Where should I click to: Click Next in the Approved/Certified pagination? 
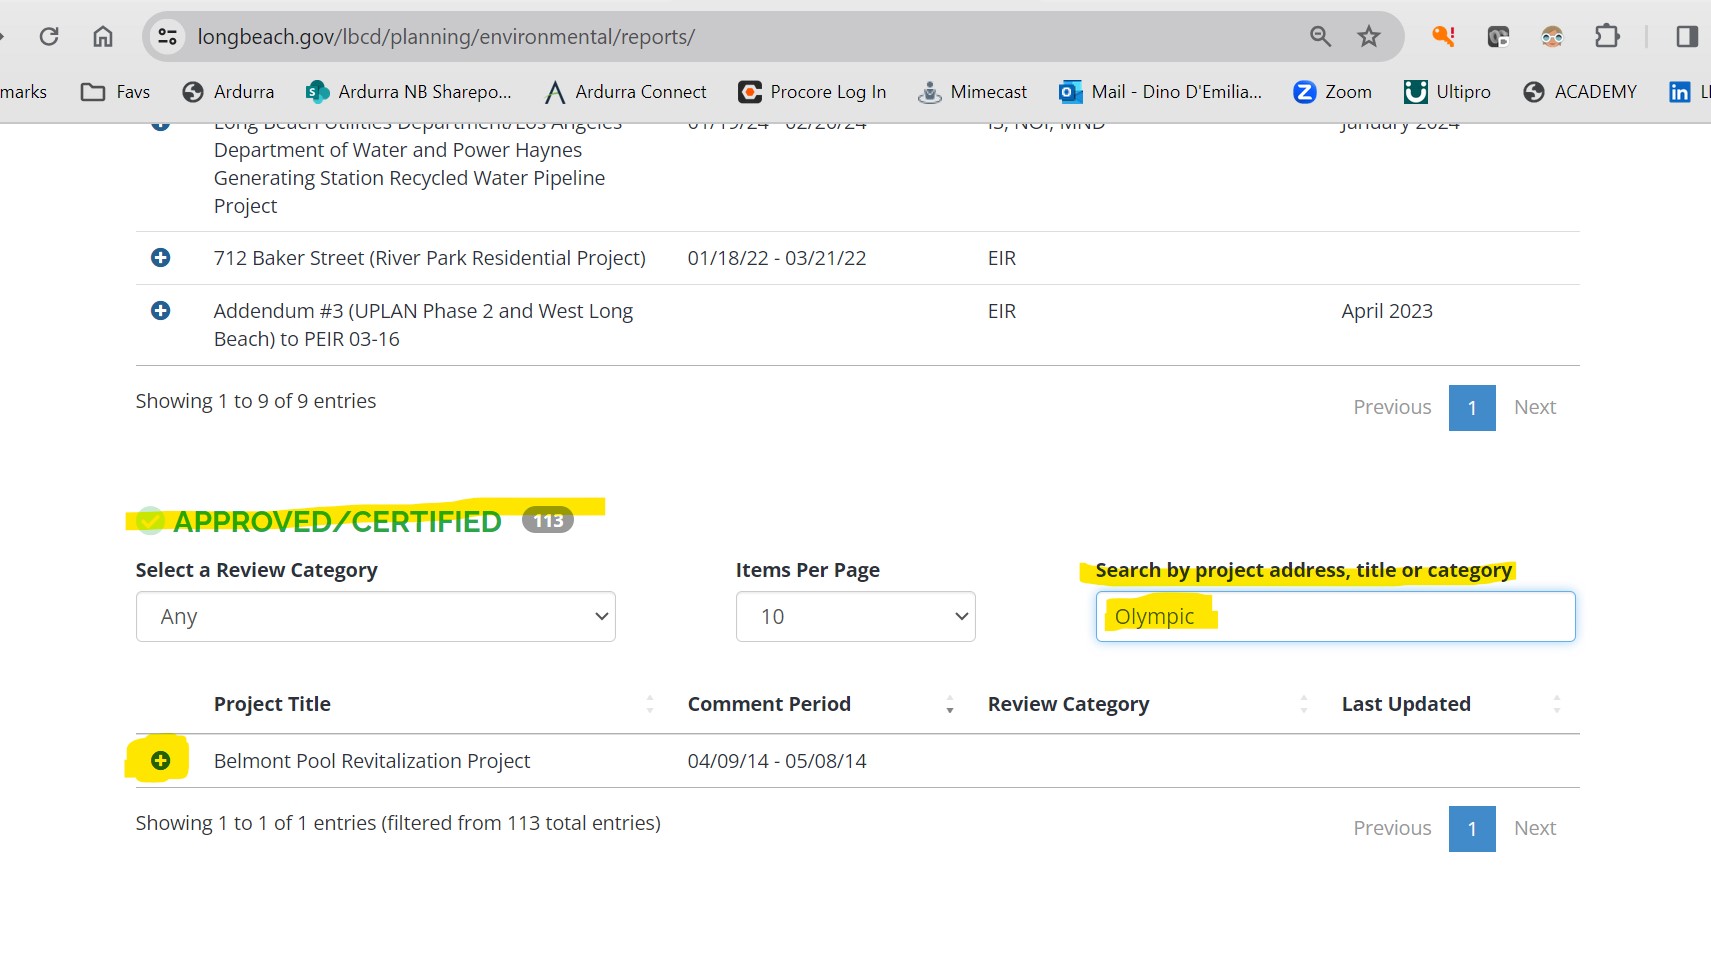(1534, 829)
